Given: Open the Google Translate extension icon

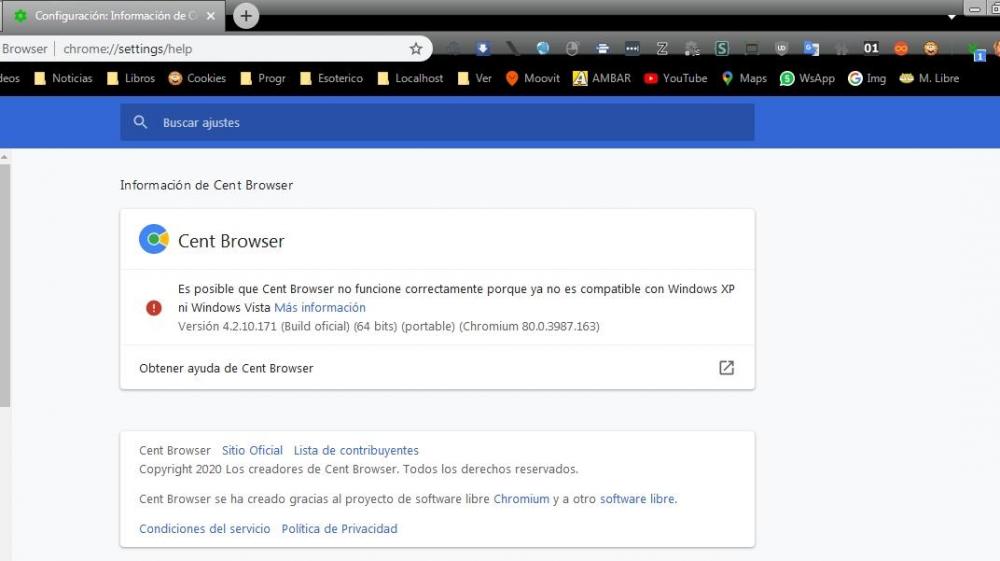Looking at the screenshot, I should 811,48.
